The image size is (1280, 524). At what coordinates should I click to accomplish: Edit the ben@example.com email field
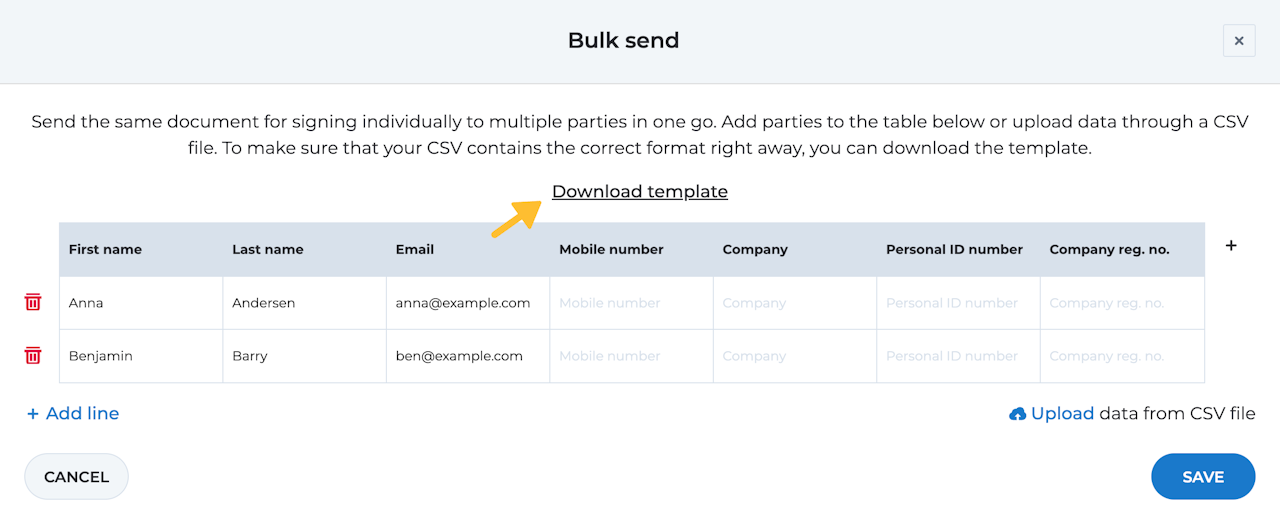click(467, 356)
